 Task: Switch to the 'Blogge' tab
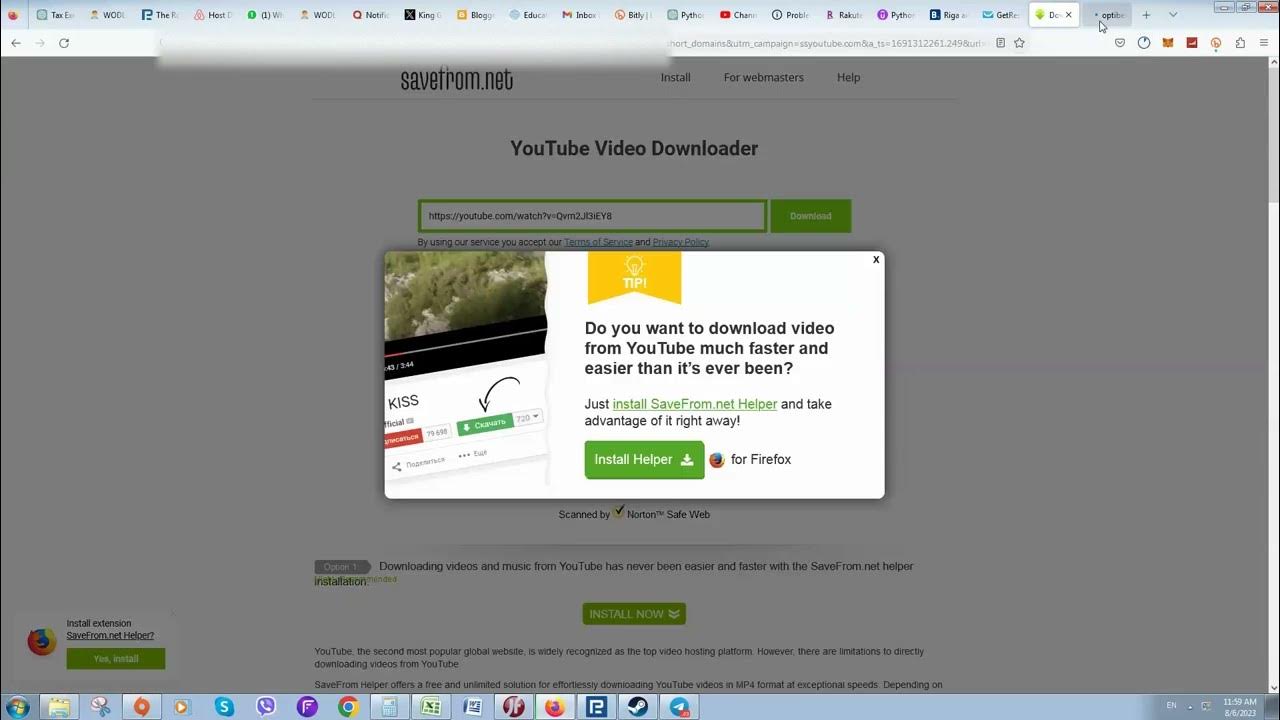point(476,15)
